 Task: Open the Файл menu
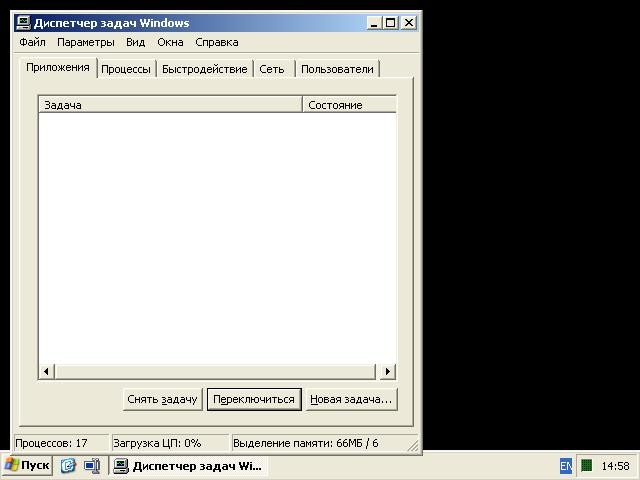coord(32,42)
